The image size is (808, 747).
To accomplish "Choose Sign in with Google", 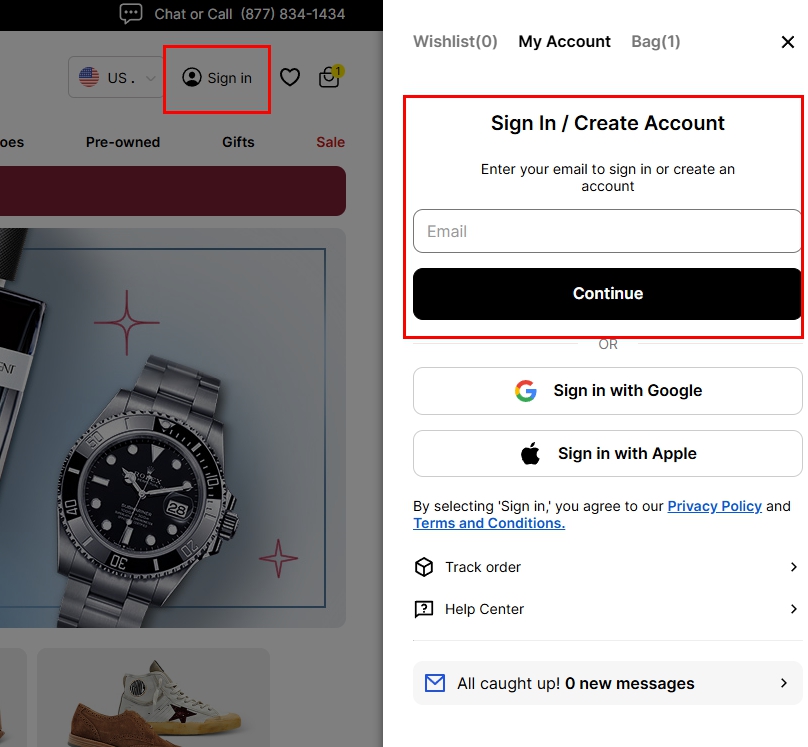I will 608,391.
